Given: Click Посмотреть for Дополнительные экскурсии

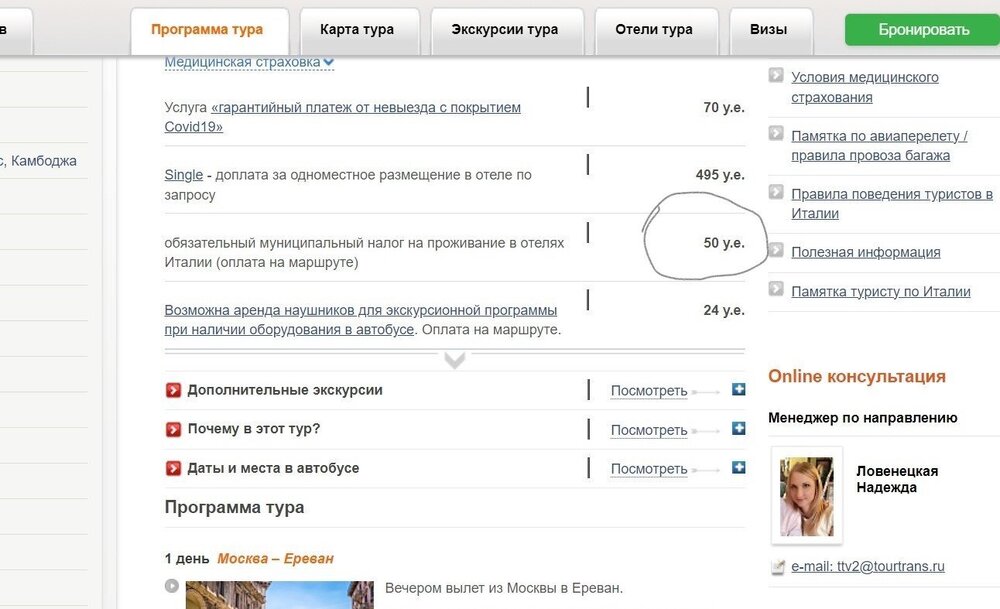Looking at the screenshot, I should point(649,391).
